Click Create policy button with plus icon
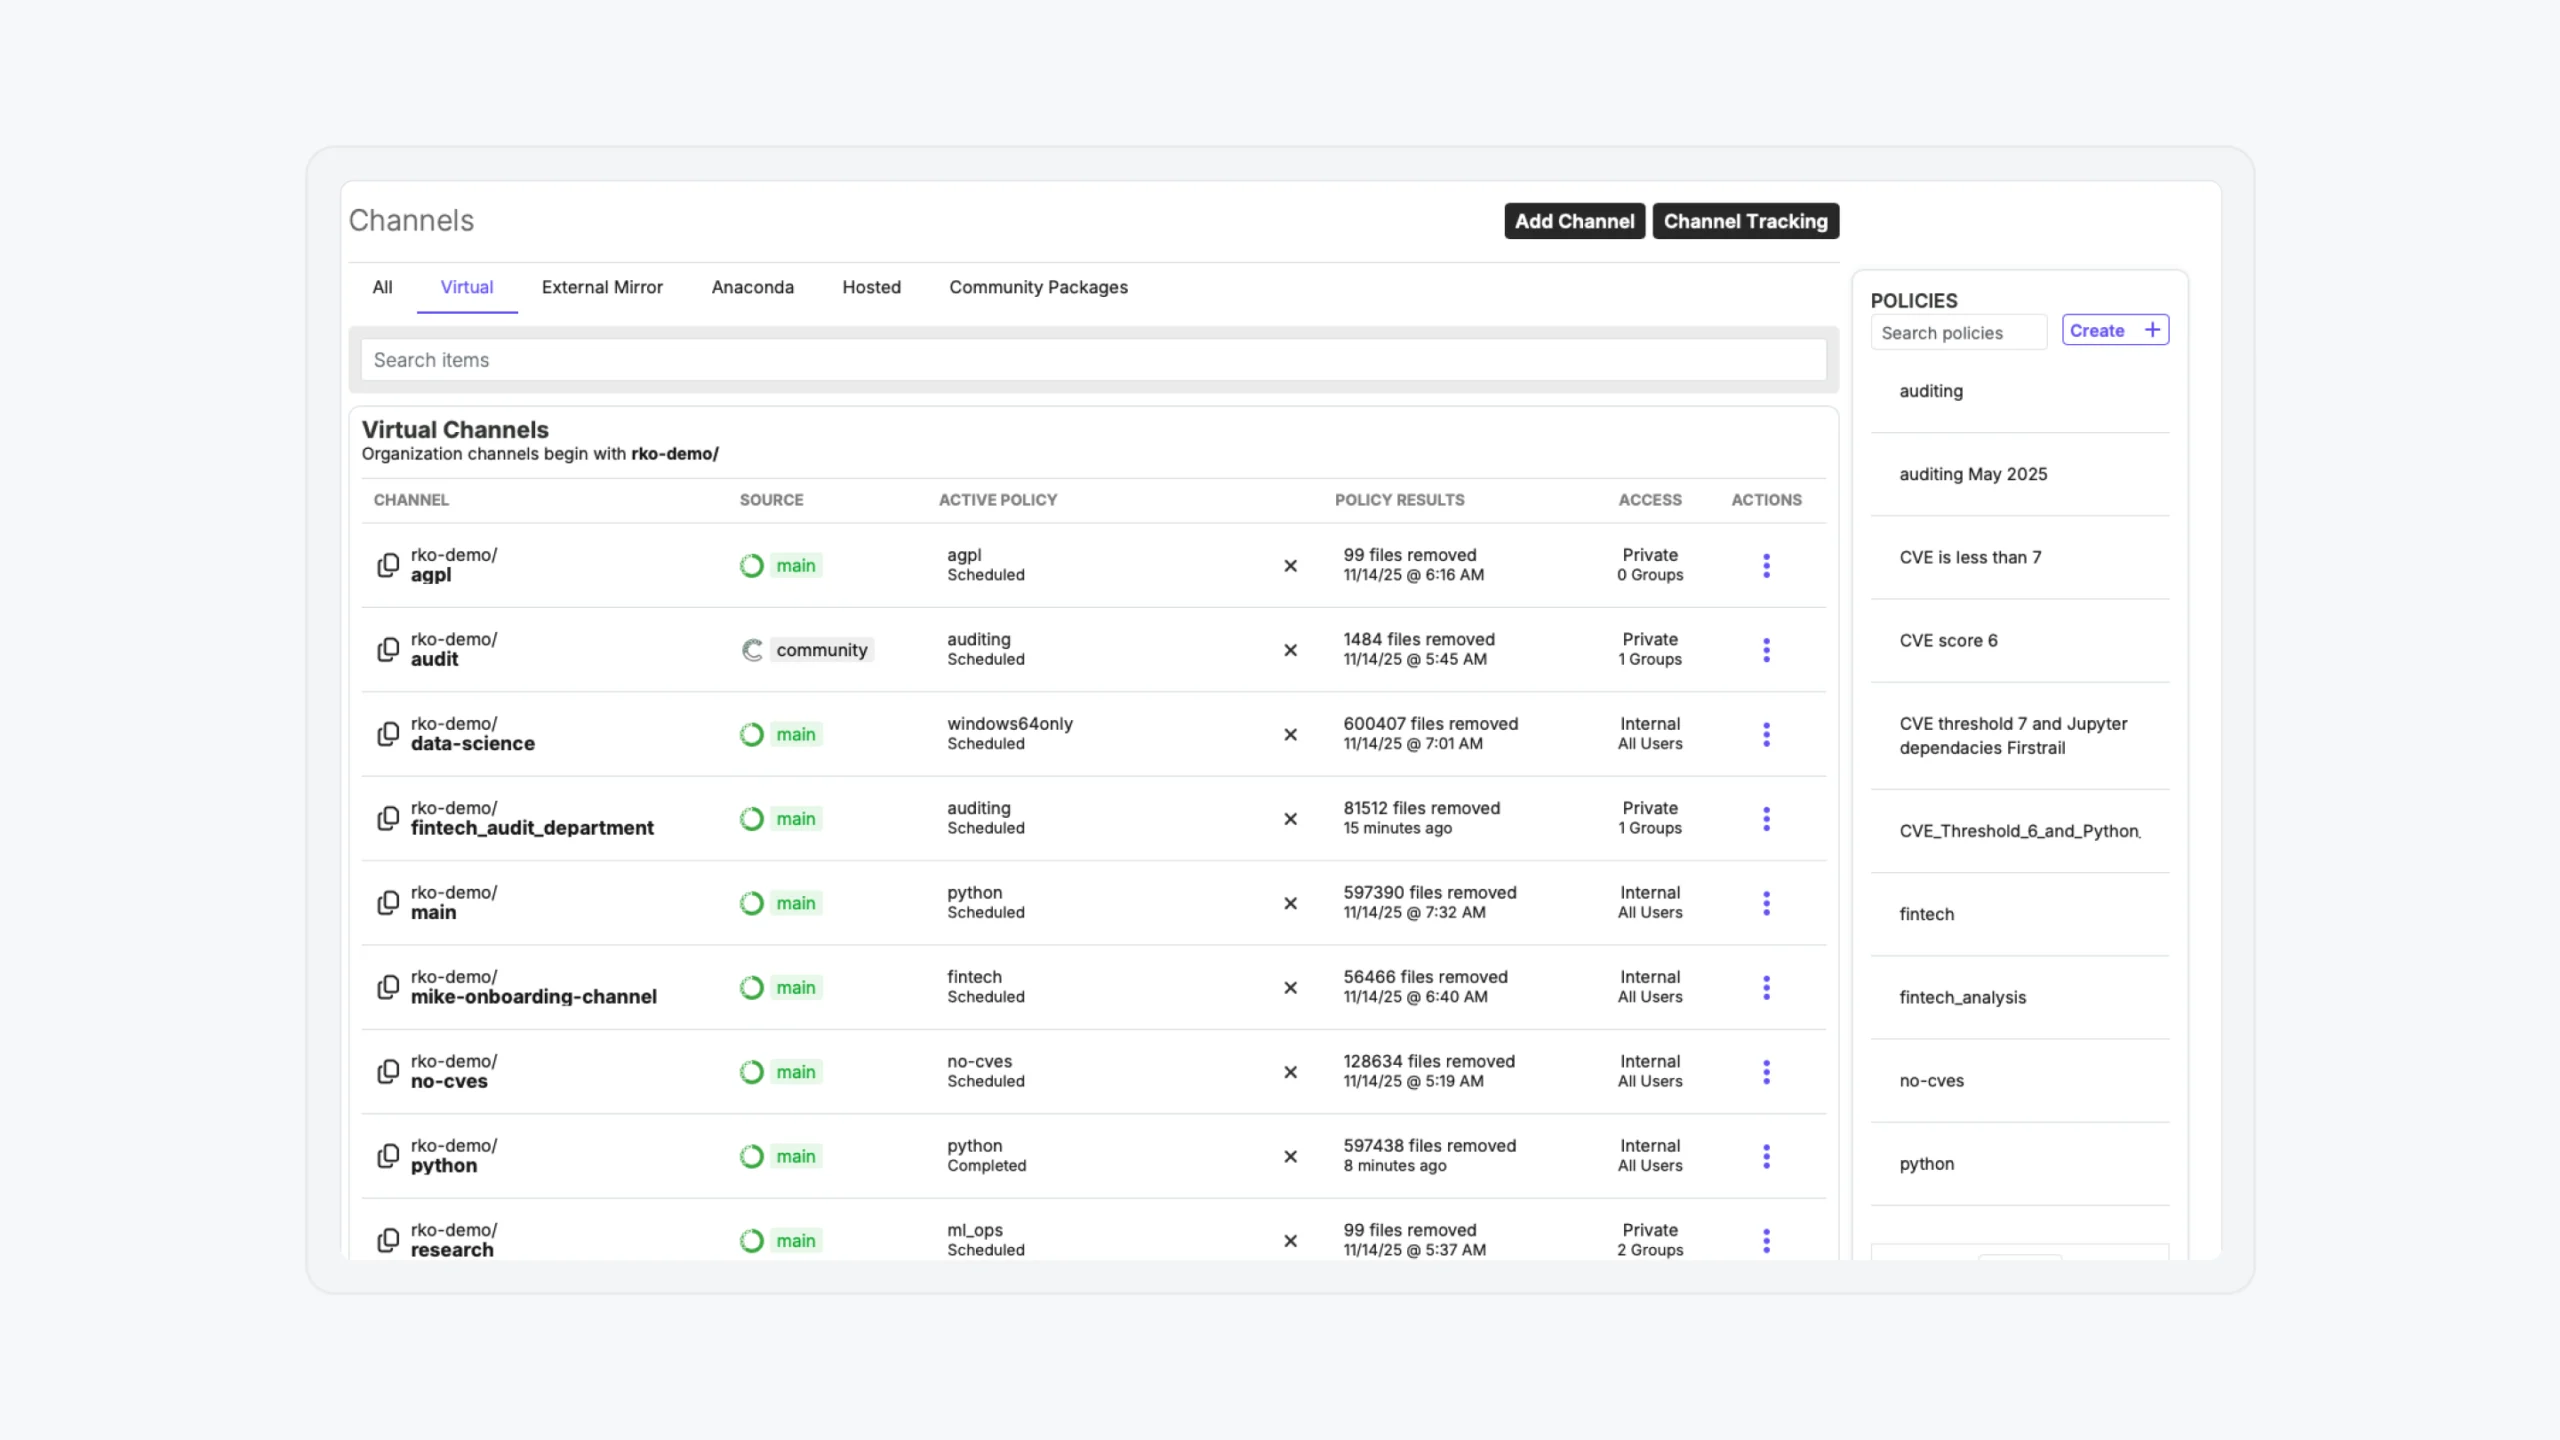This screenshot has height=1440, width=2560. (x=2114, y=331)
